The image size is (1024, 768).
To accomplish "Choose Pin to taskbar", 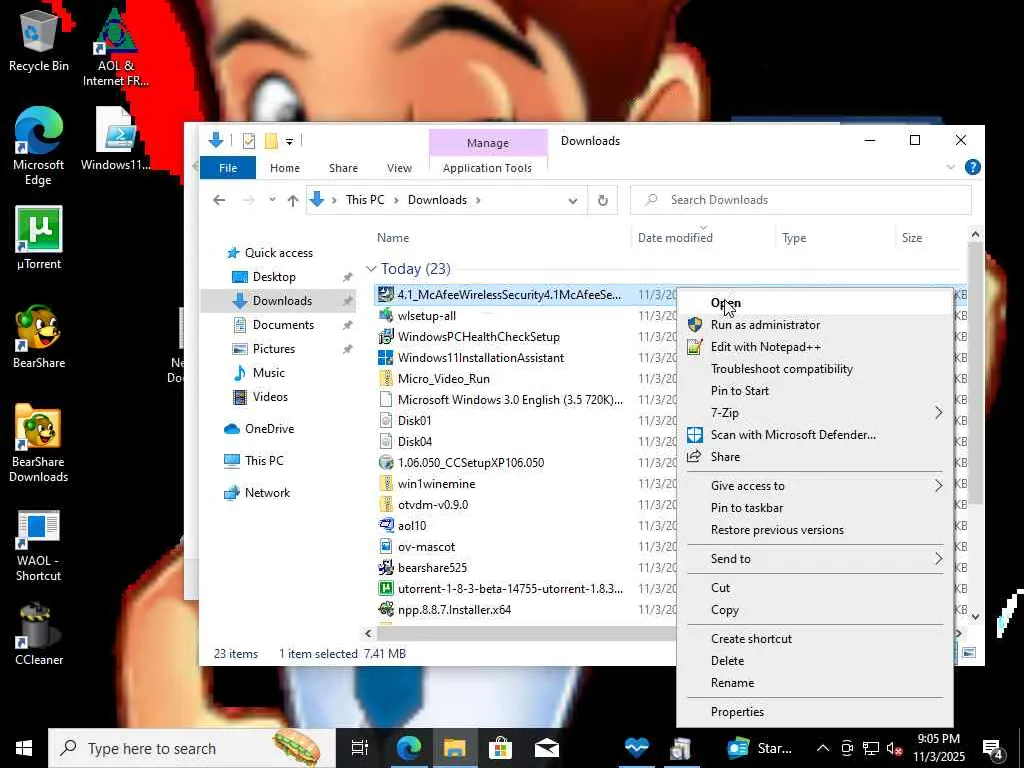I will [814, 507].
